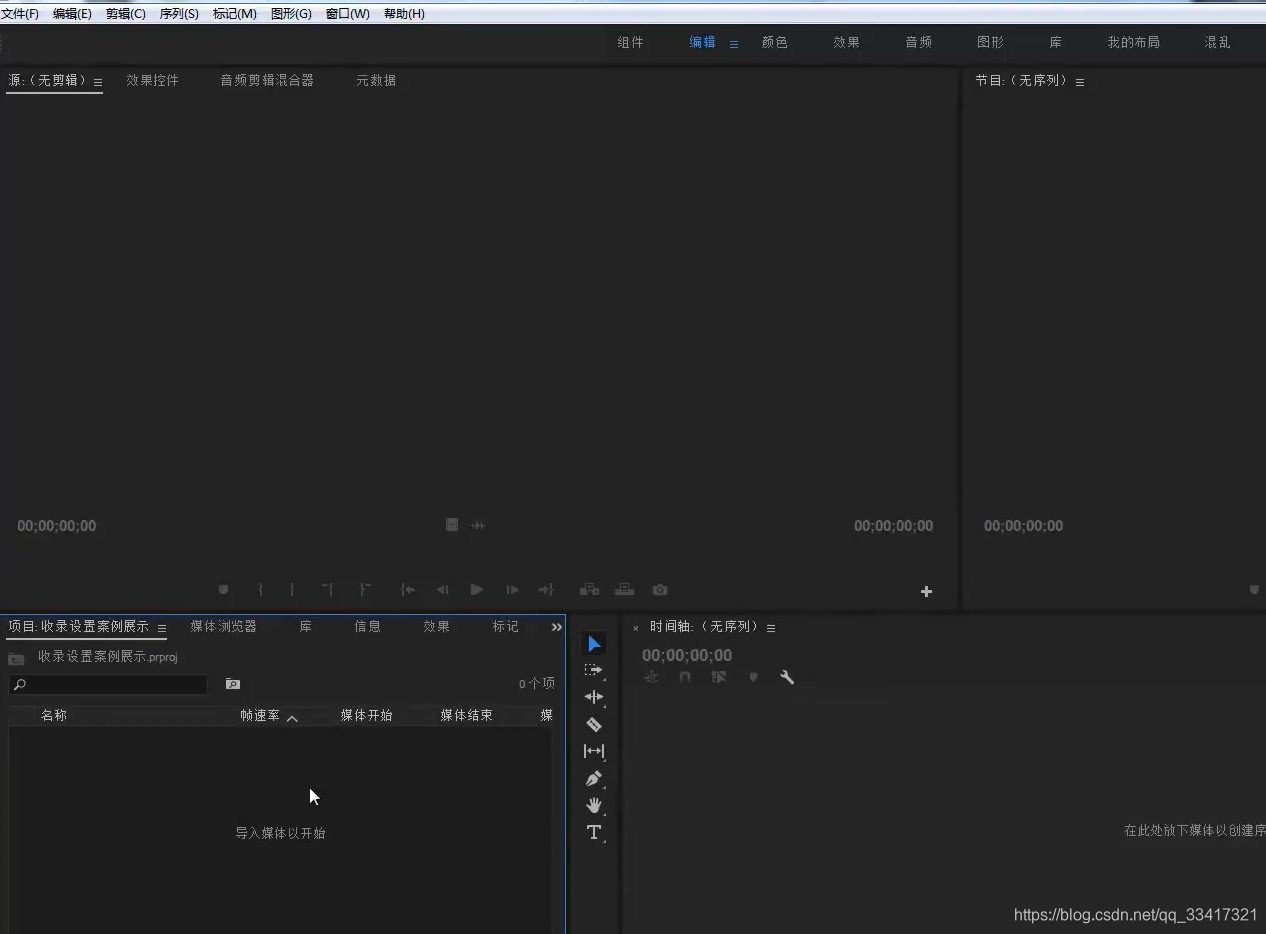
Task: Click project folder icon beside 收录设置案例展示.prproj
Action: pyautogui.click(x=16, y=659)
